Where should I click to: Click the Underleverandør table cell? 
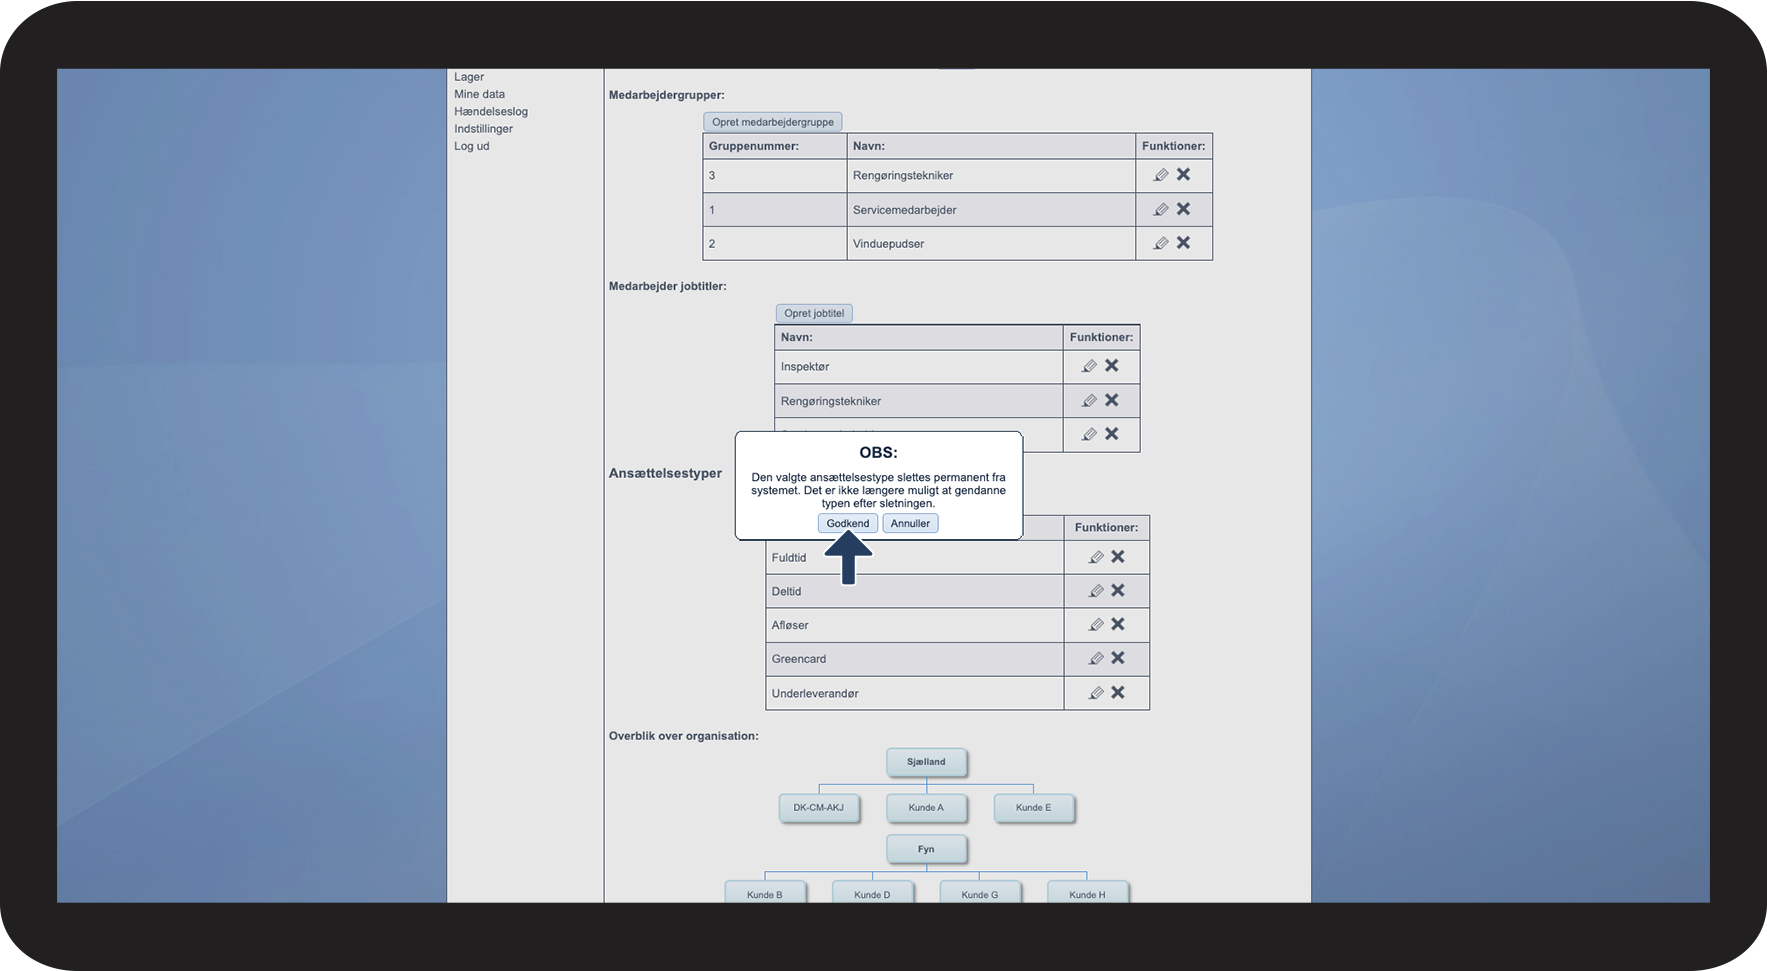point(914,693)
